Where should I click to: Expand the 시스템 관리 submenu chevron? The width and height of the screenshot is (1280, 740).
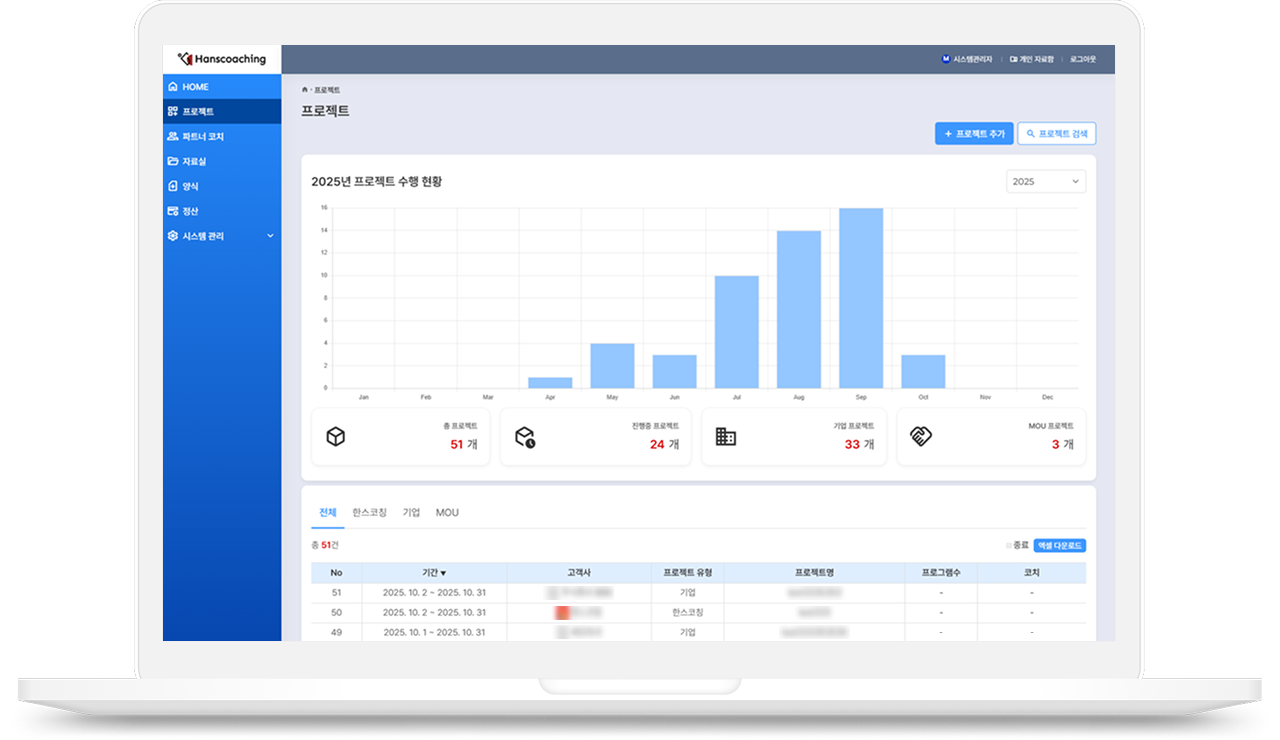click(x=270, y=236)
